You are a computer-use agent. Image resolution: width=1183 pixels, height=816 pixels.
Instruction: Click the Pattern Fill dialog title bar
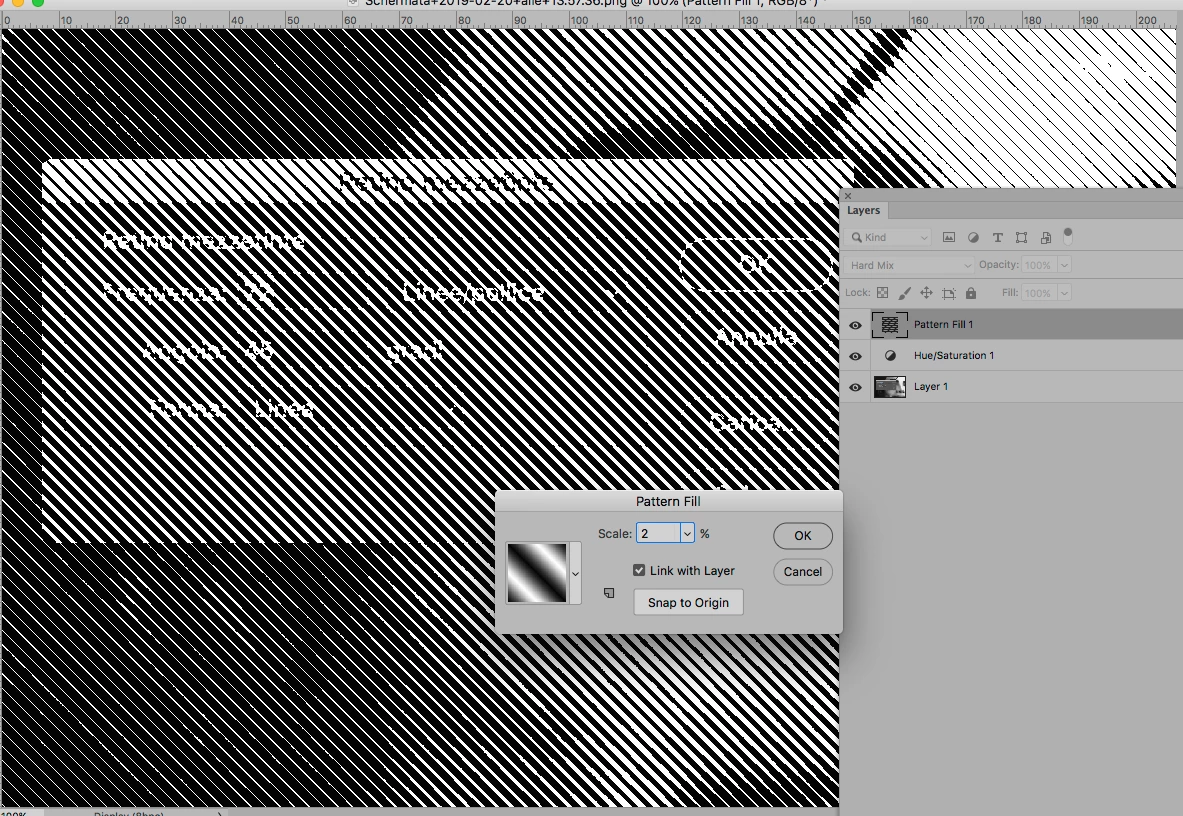coord(668,502)
